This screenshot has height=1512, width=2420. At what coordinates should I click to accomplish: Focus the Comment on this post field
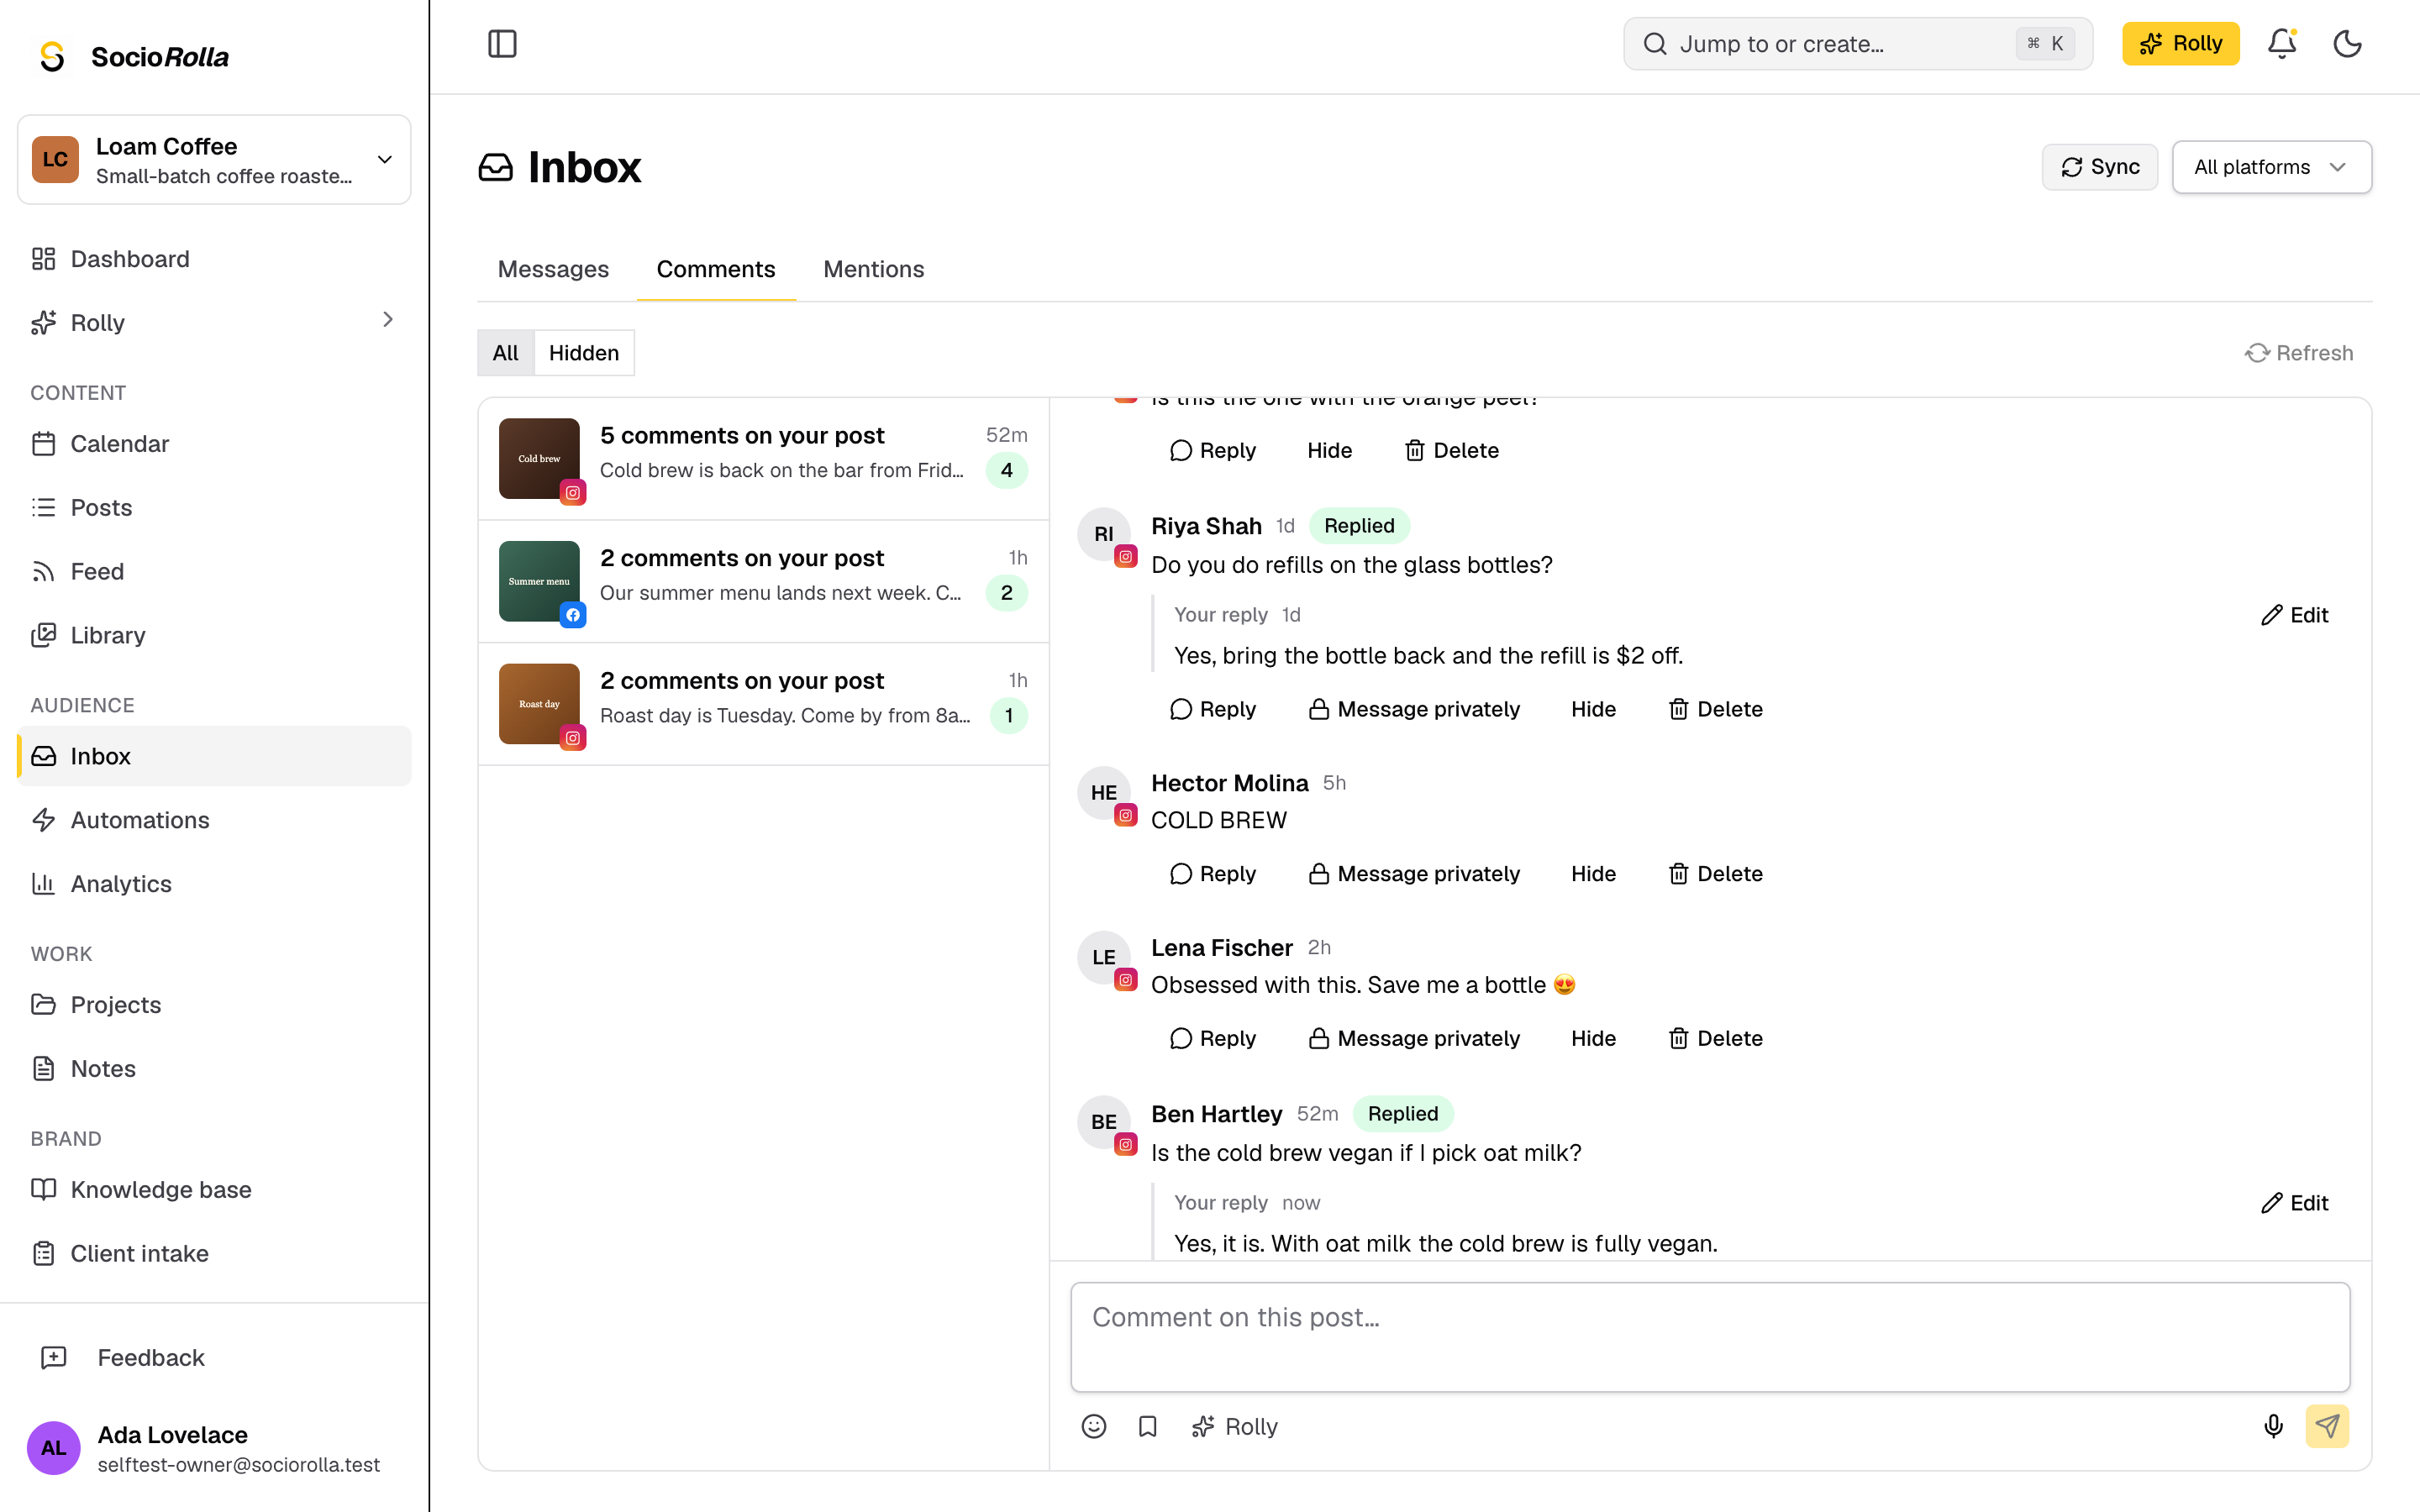pos(1710,1337)
